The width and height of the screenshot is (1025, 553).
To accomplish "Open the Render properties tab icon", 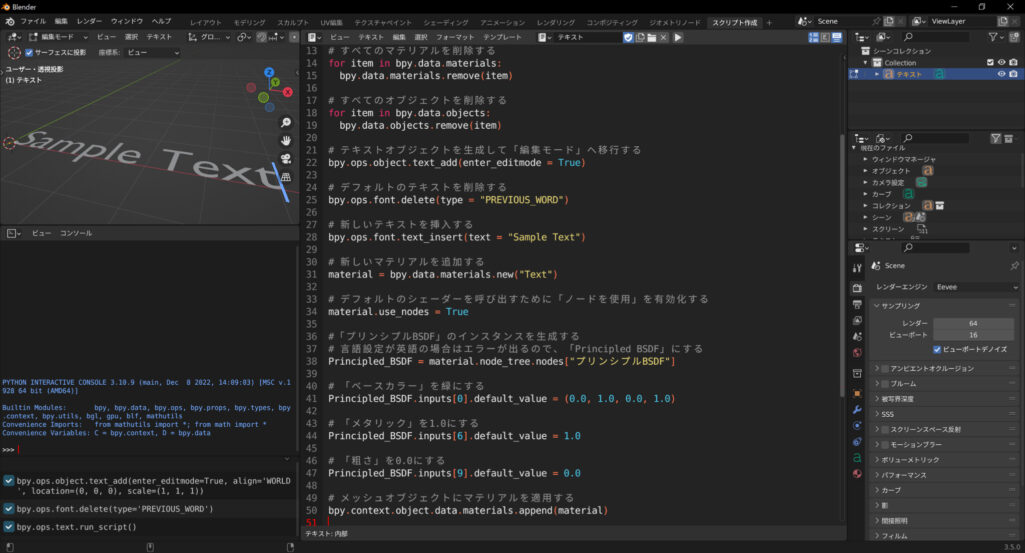I will click(x=857, y=288).
